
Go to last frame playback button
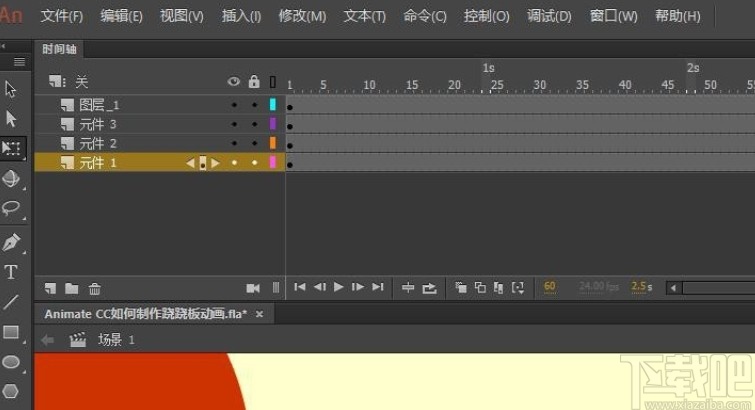click(x=378, y=287)
